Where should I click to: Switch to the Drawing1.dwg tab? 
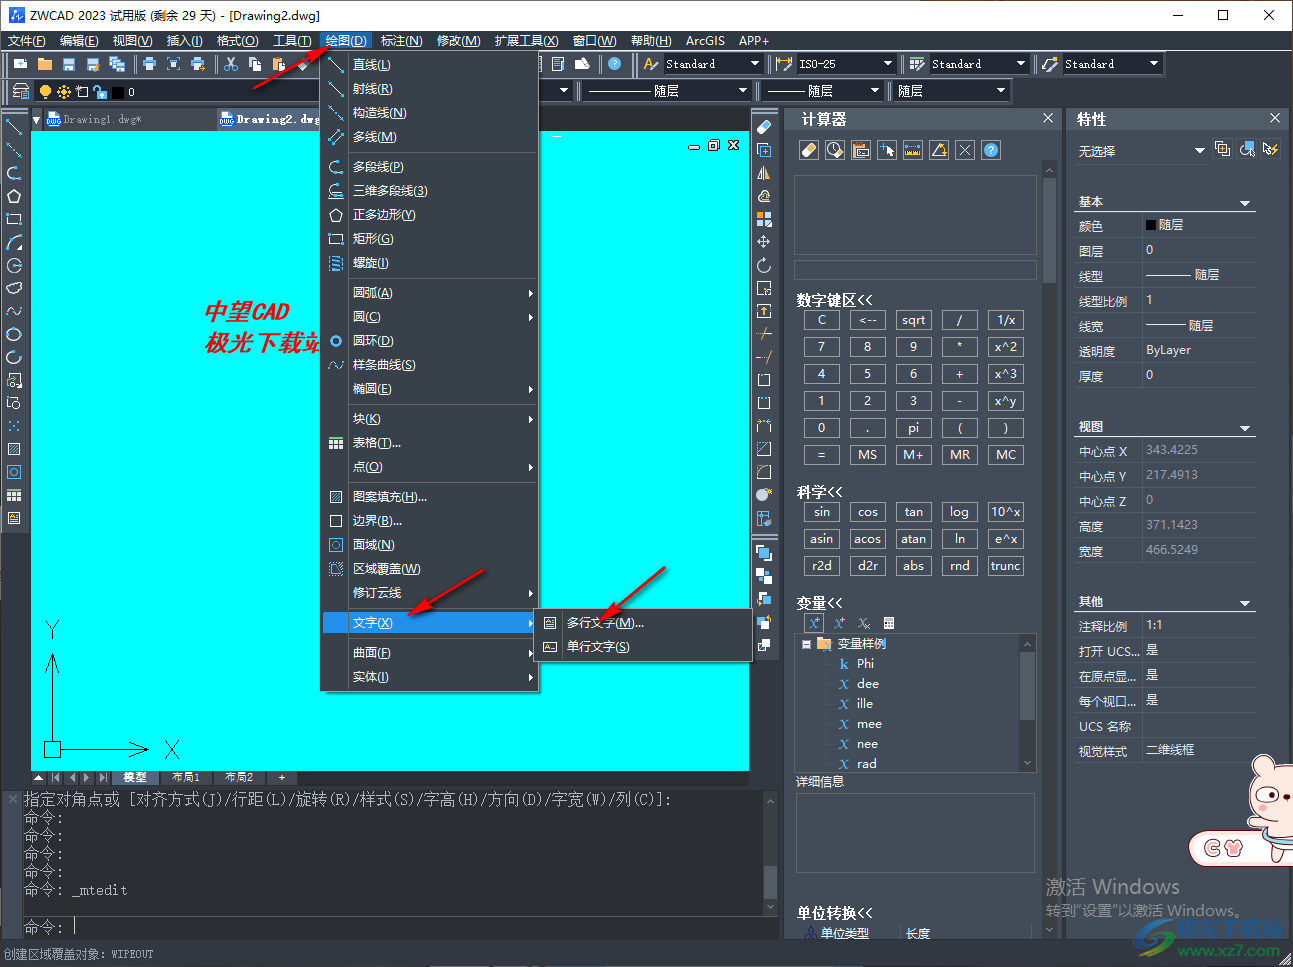tap(102, 119)
